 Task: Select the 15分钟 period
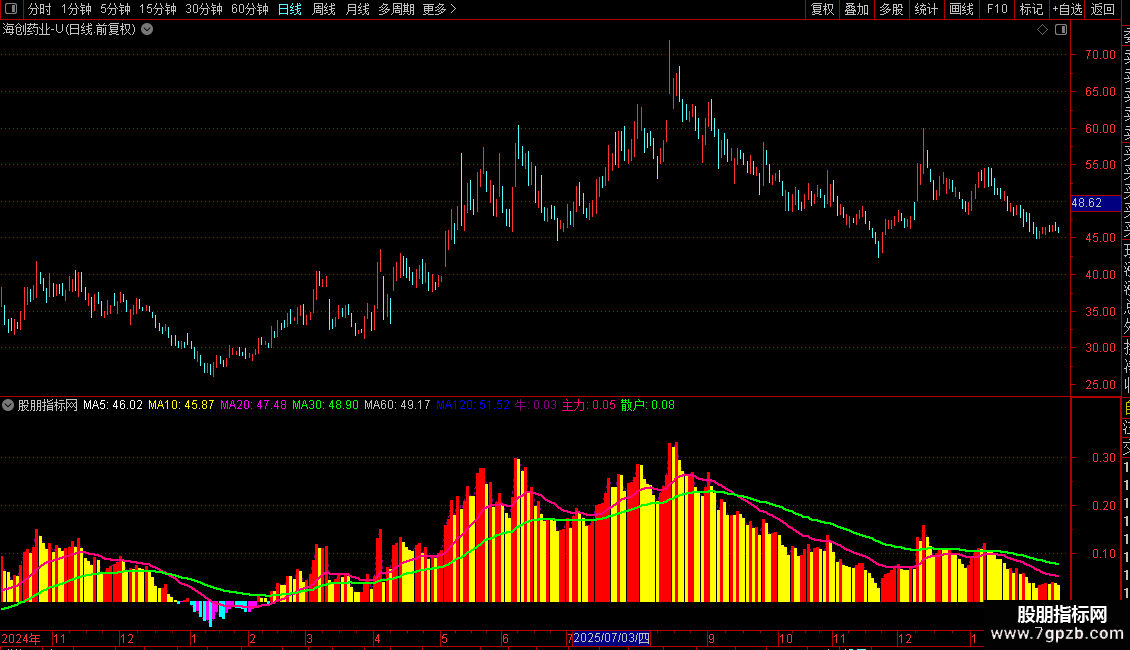[x=158, y=9]
